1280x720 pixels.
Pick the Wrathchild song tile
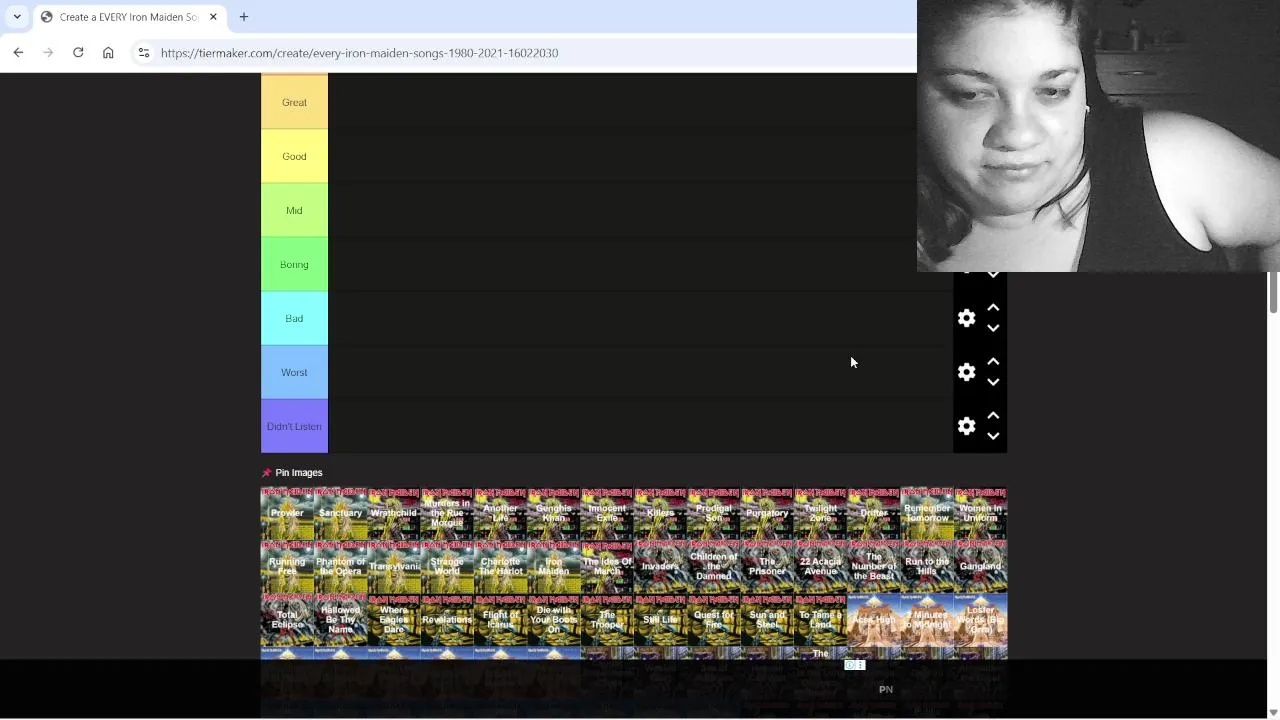point(394,514)
